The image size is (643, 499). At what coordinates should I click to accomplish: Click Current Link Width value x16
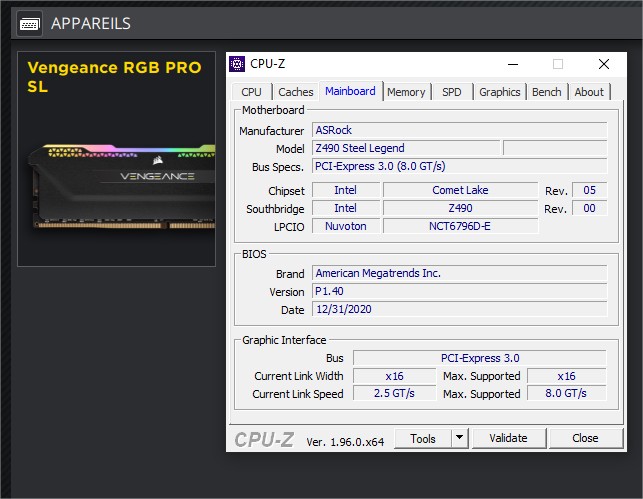click(394, 376)
